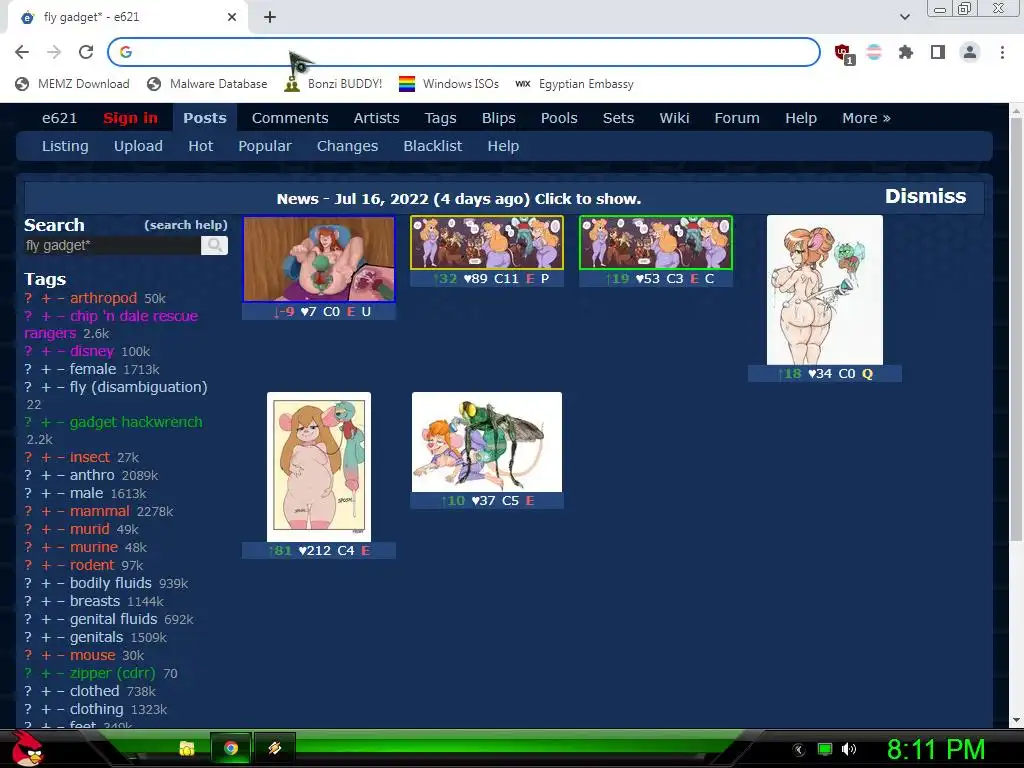Click the 8:11 PM taskbar clock
Screen dimensions: 1024x768
pyautogui.click(x=936, y=749)
